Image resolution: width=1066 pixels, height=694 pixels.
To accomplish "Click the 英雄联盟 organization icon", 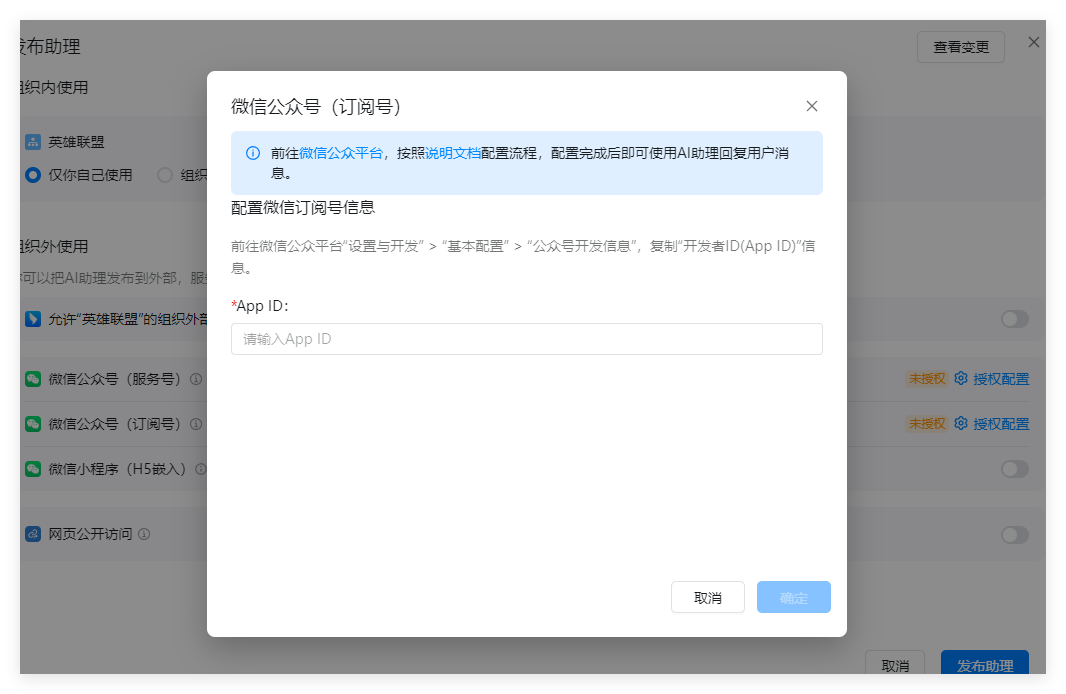I will pos(33,142).
